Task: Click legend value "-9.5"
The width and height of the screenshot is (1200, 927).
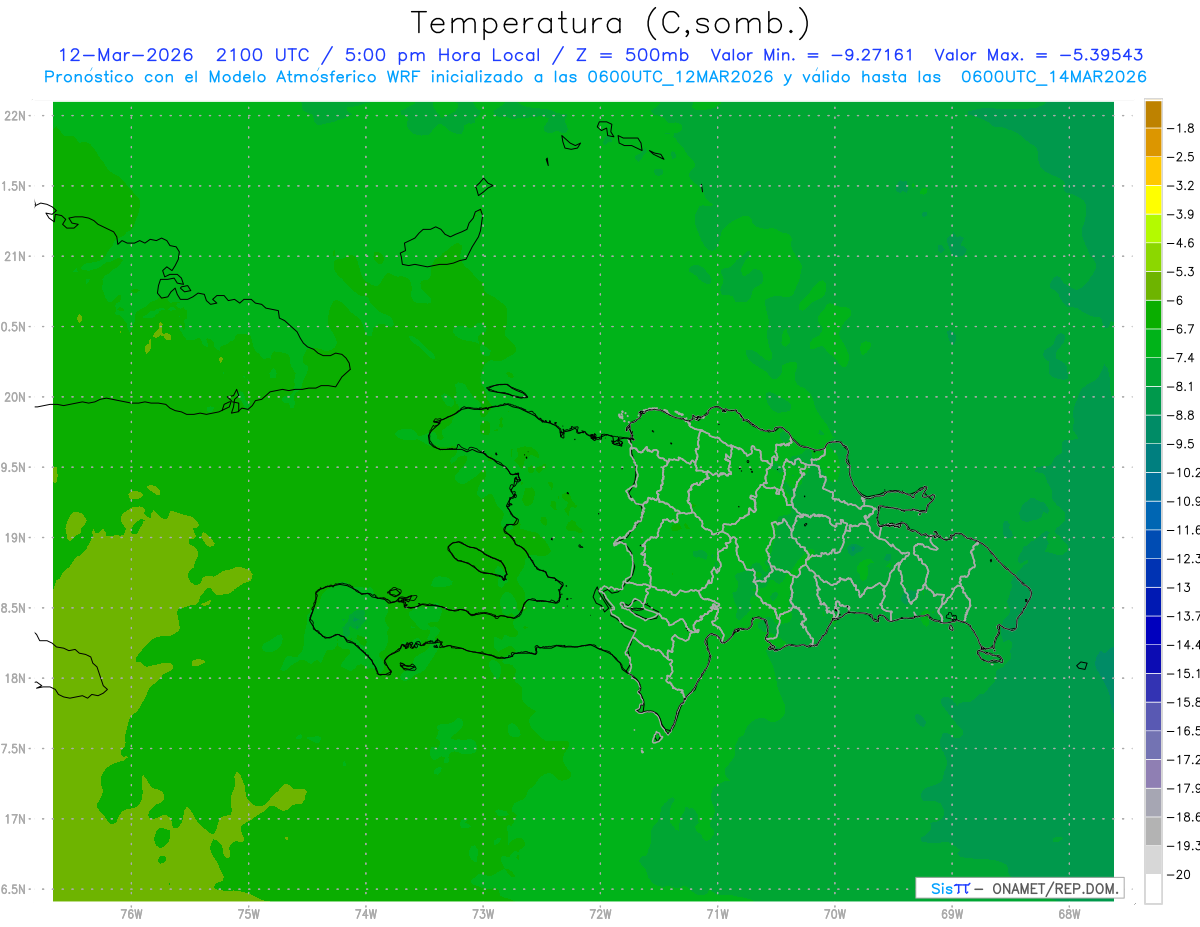Action: [1183, 444]
